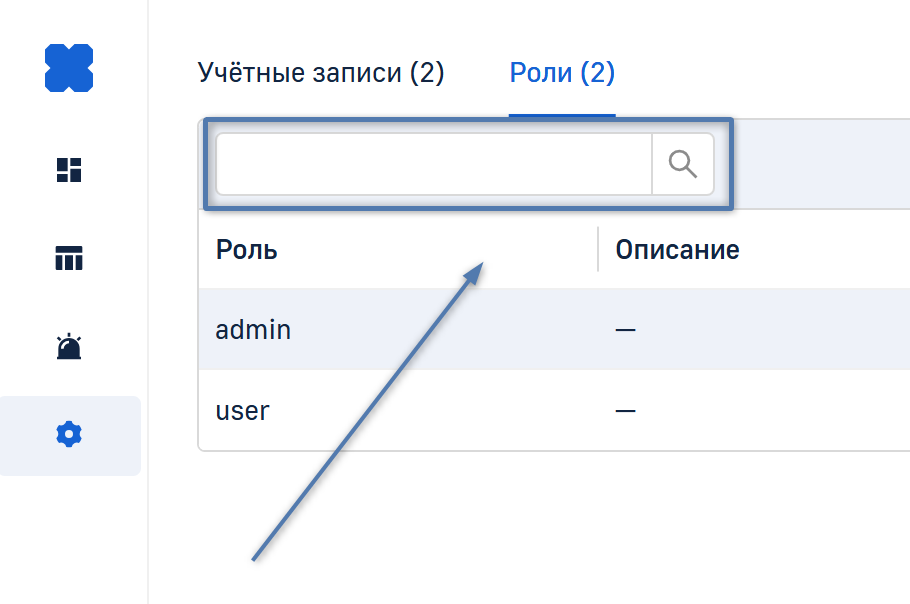This screenshot has height=604, width=910.
Task: Click the blue application logo
Action: [x=69, y=68]
